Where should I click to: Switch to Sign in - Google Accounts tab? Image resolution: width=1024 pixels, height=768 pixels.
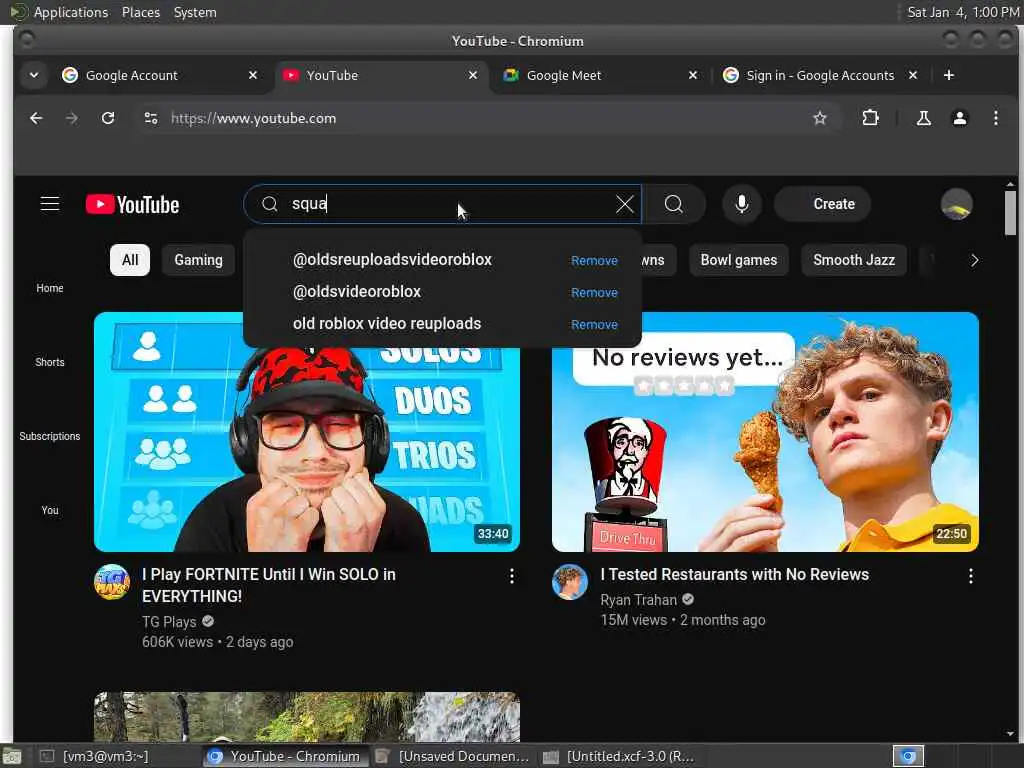pos(820,75)
